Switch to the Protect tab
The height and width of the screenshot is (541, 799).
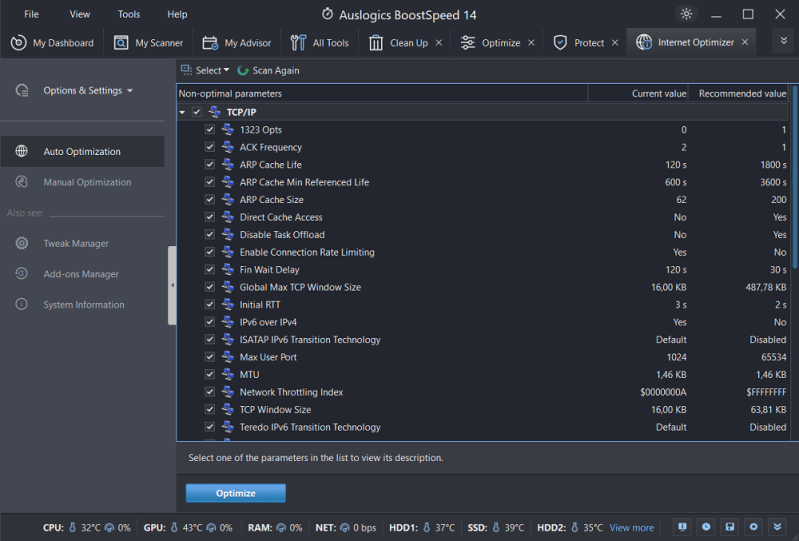point(579,43)
